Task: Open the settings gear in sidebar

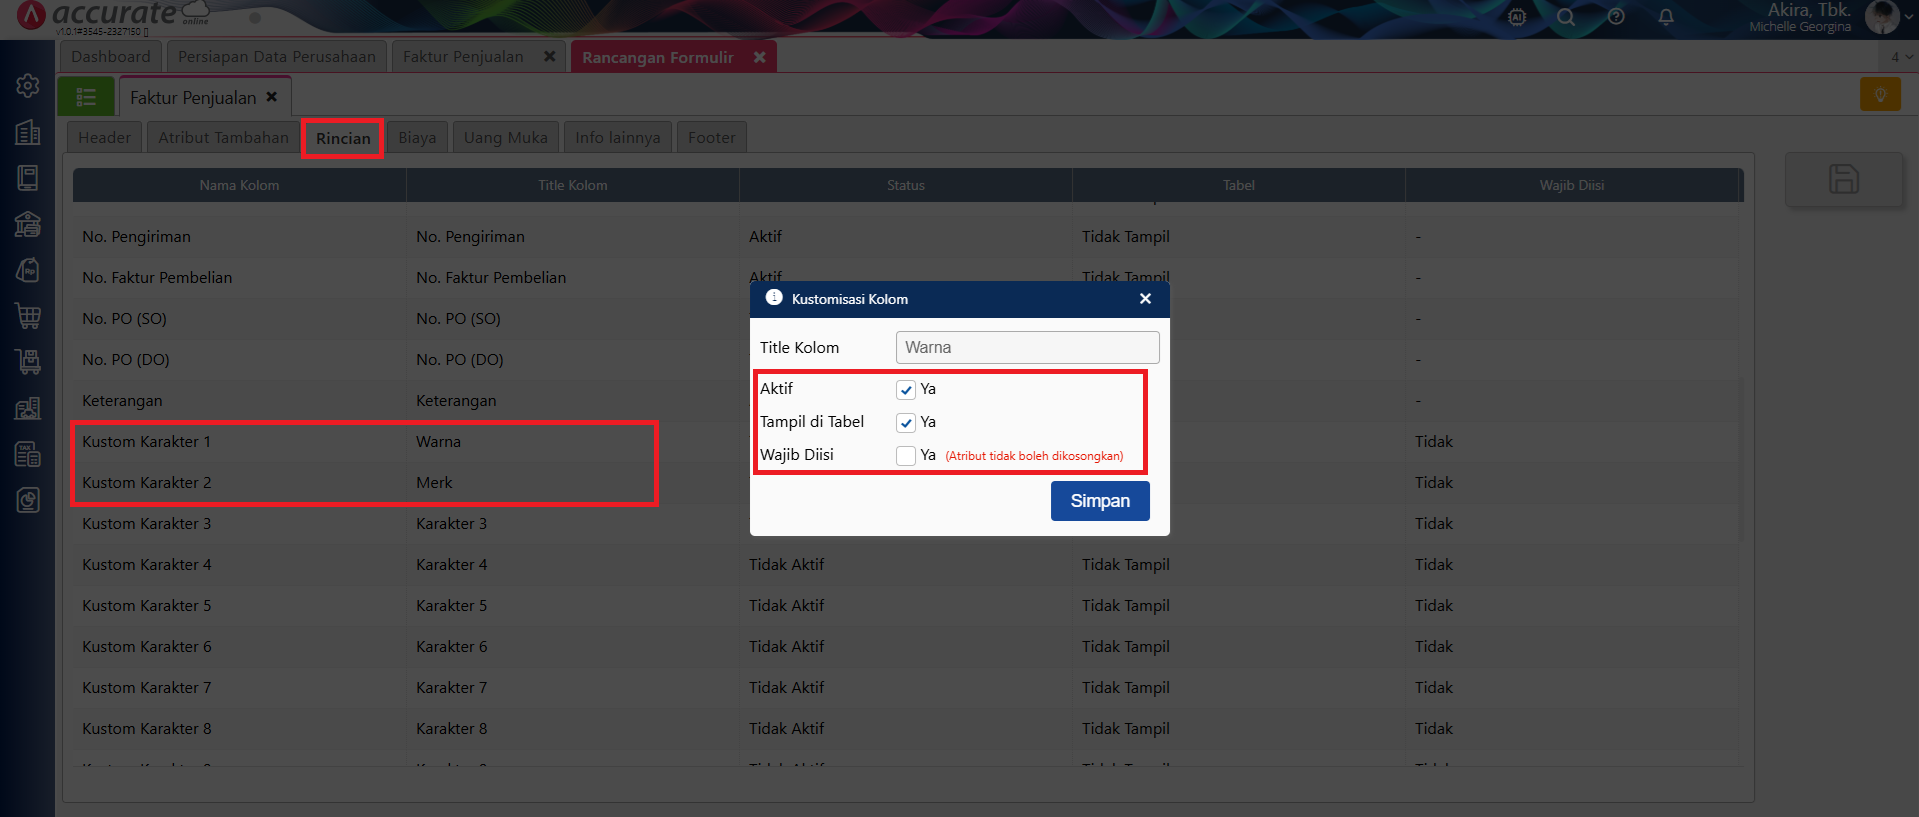Action: pos(28,86)
